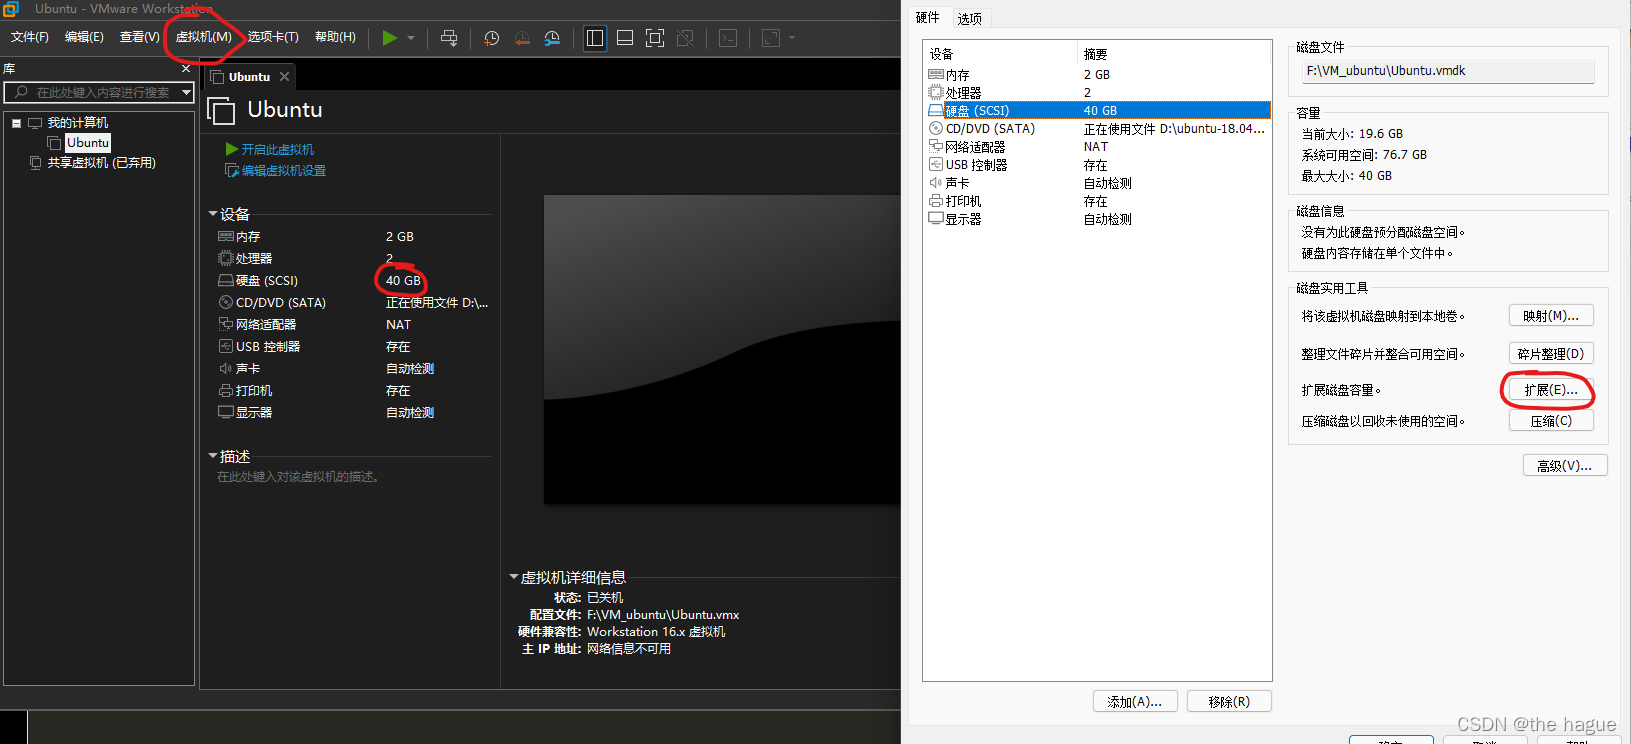Screen dimensions: 1631x744
Task: Close the library panel
Action: pyautogui.click(x=186, y=69)
